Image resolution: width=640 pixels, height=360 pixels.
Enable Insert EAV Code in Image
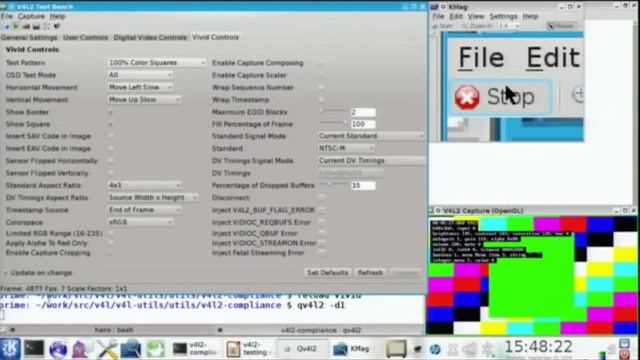click(111, 149)
